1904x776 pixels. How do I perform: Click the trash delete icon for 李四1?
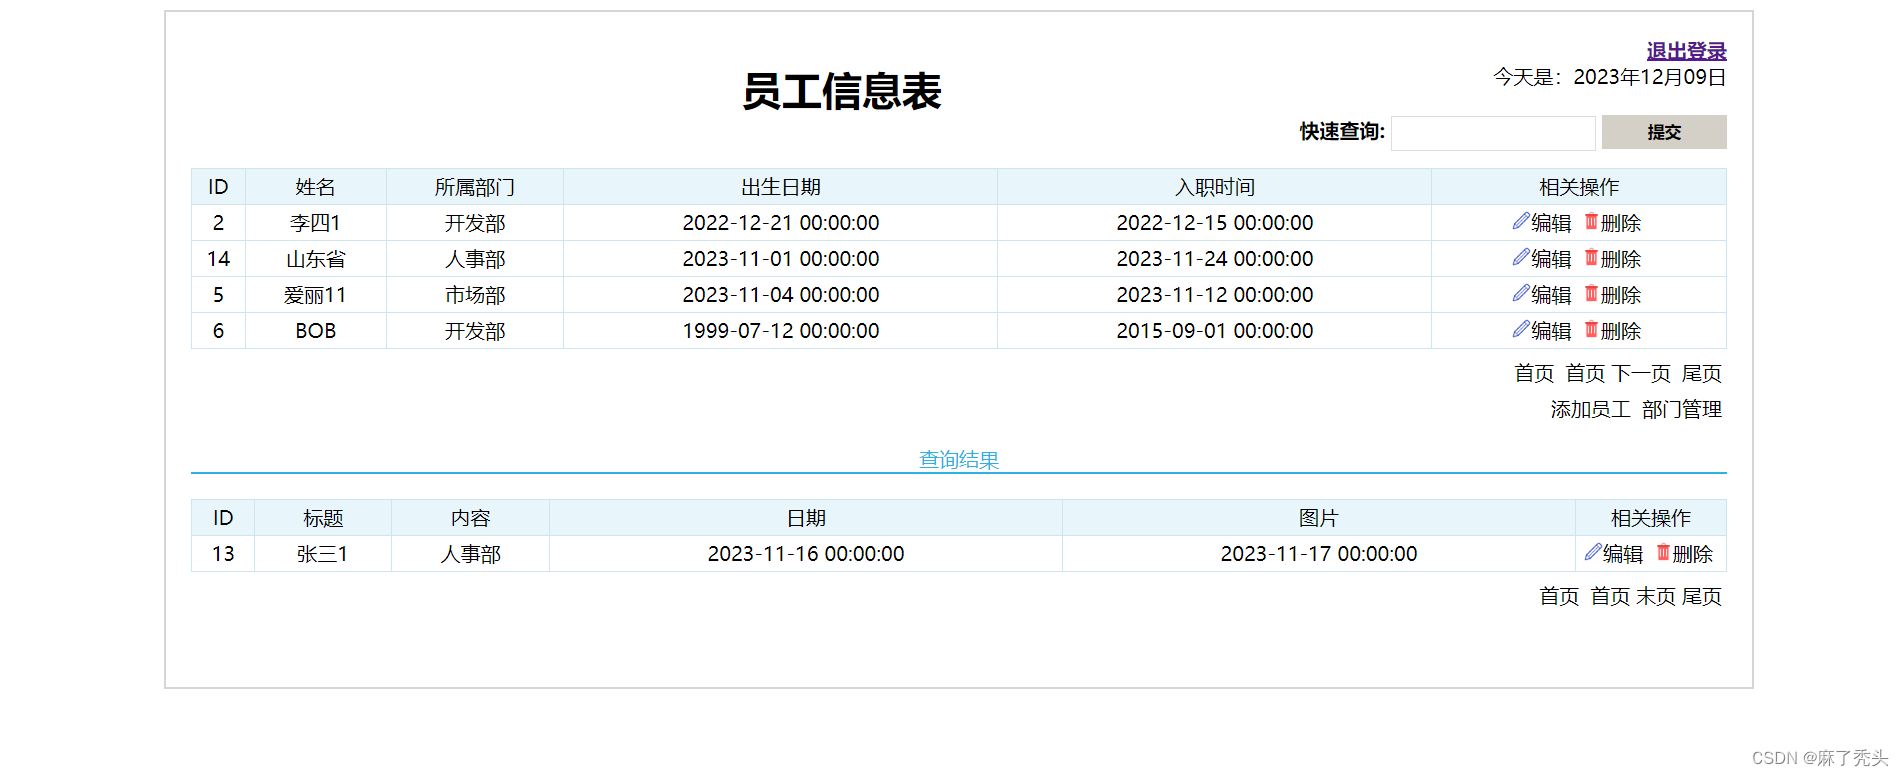1591,221
